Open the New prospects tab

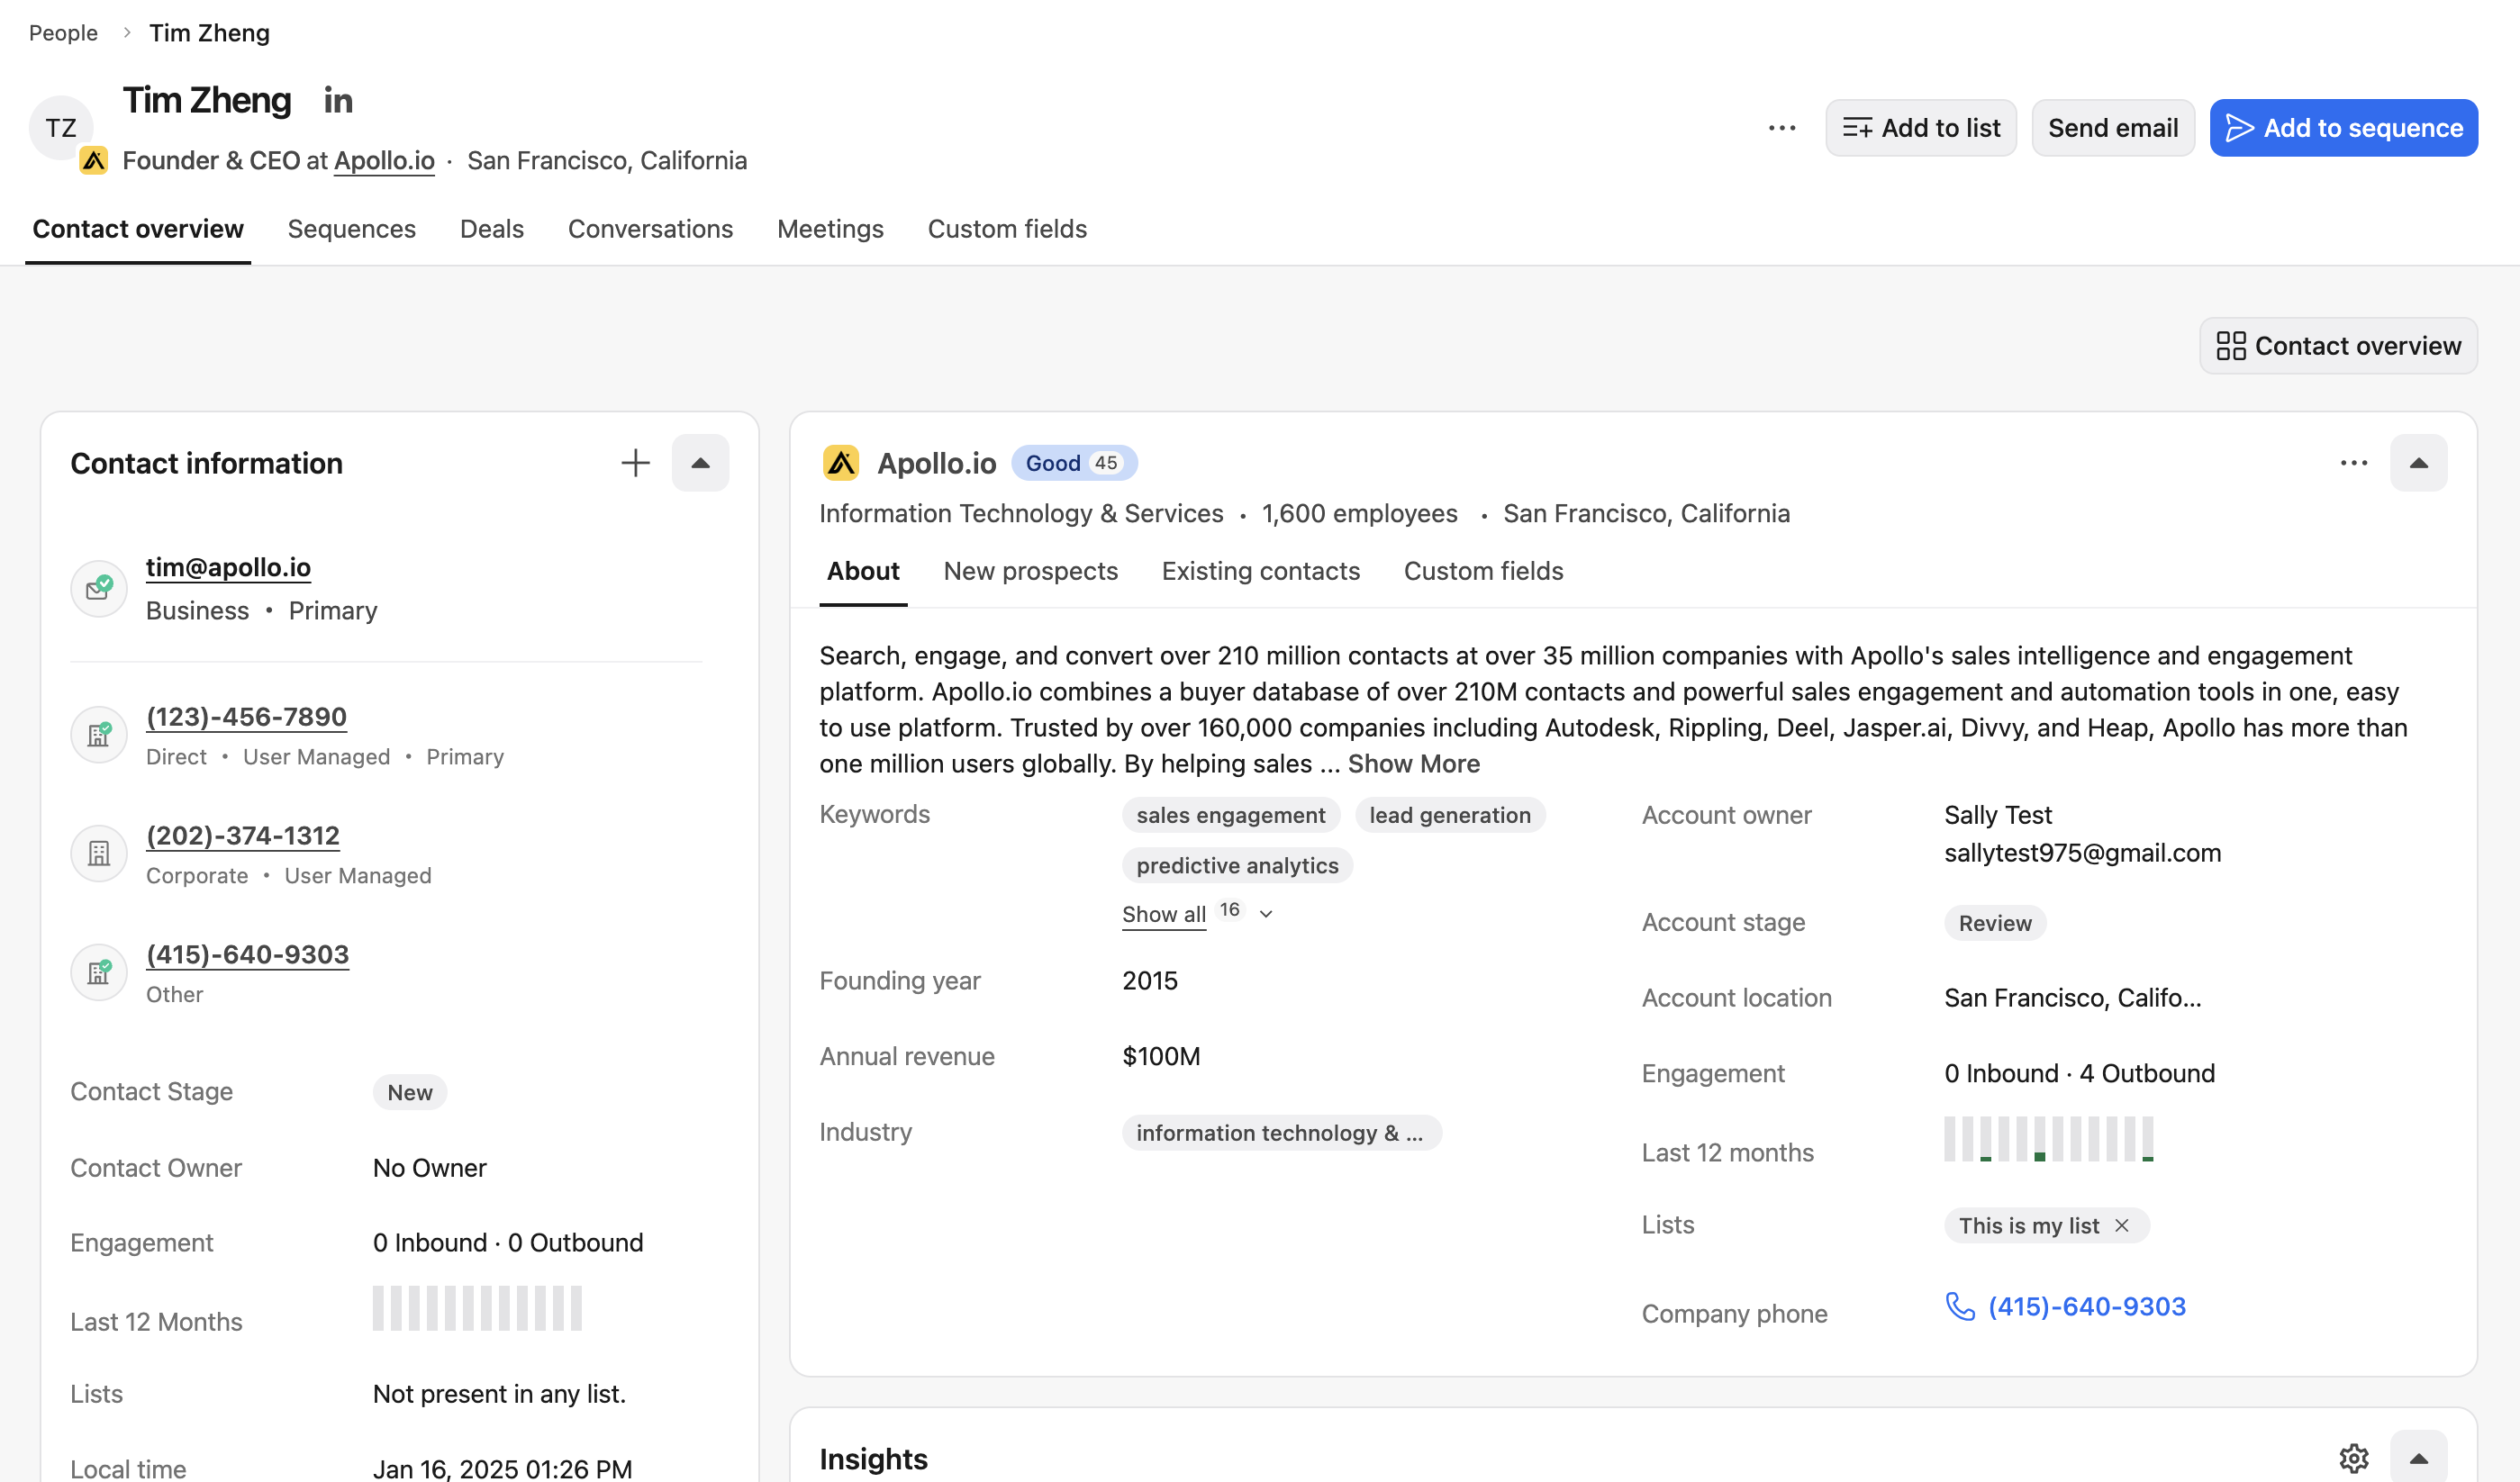(x=1030, y=571)
